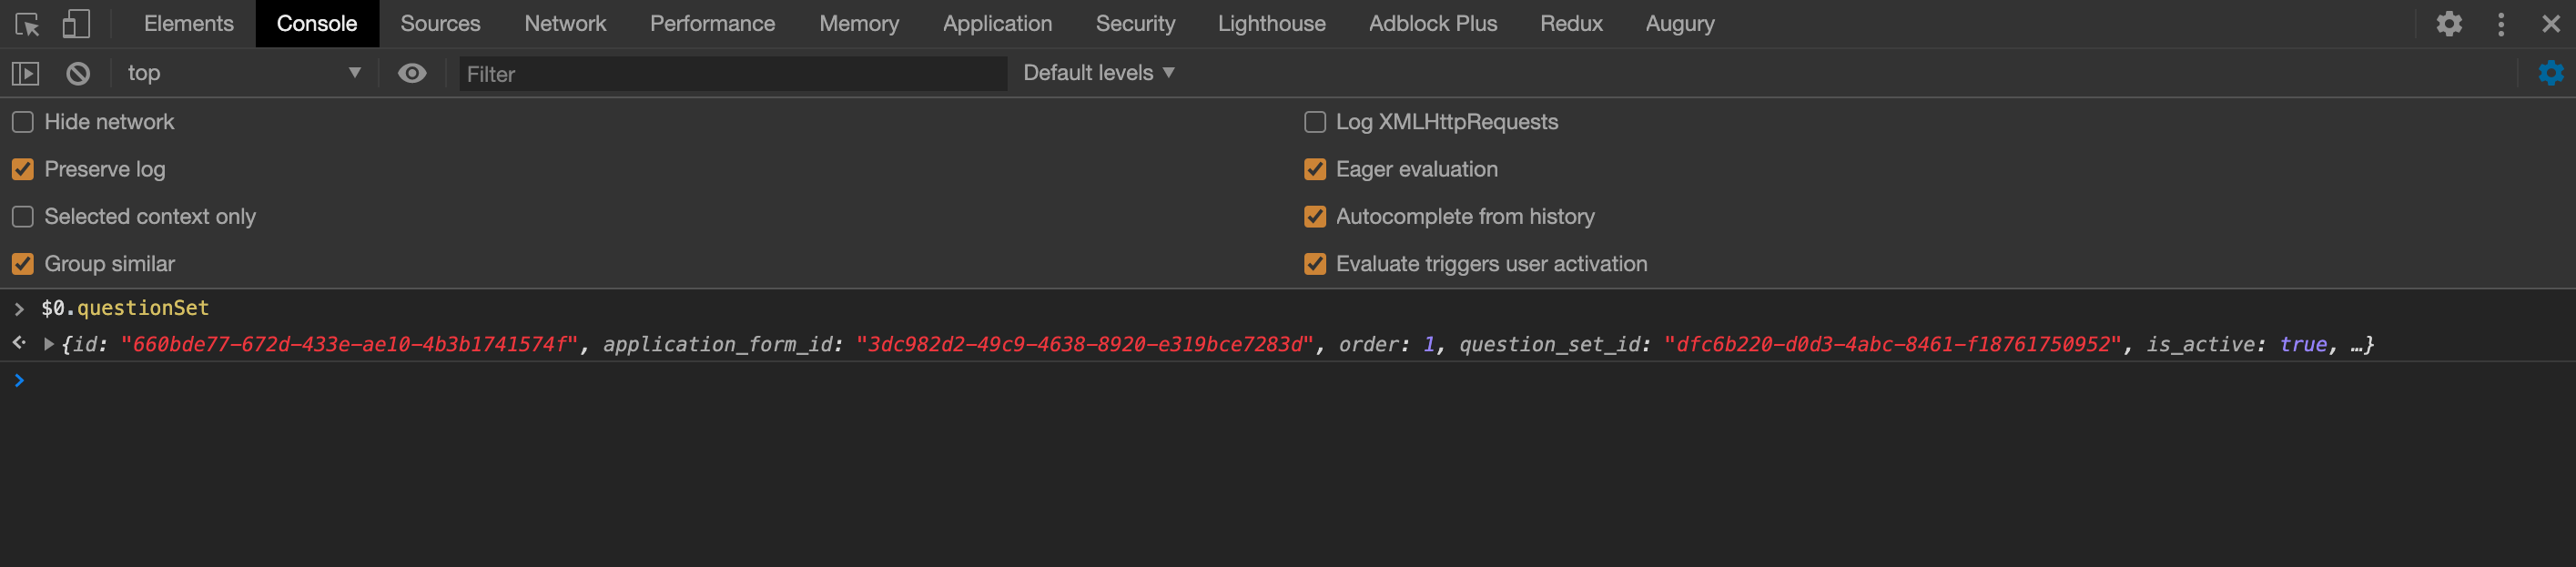
Task: Open the three-dot customize menu
Action: point(2501,24)
